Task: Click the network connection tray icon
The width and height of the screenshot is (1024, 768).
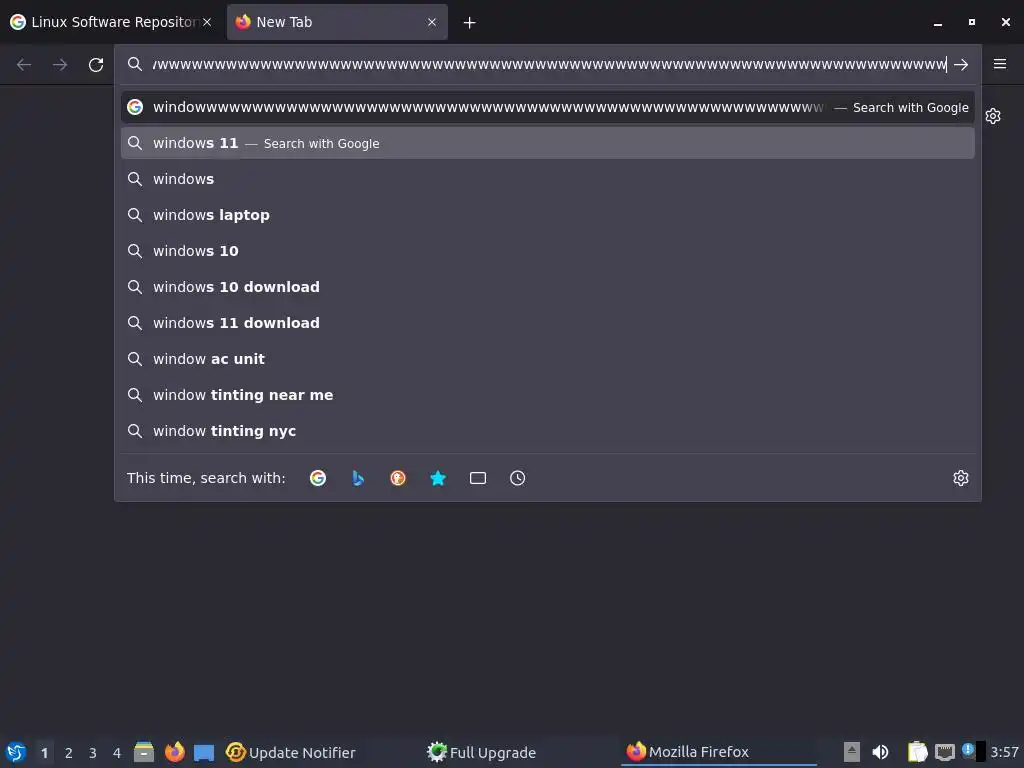Action: pyautogui.click(x=944, y=752)
